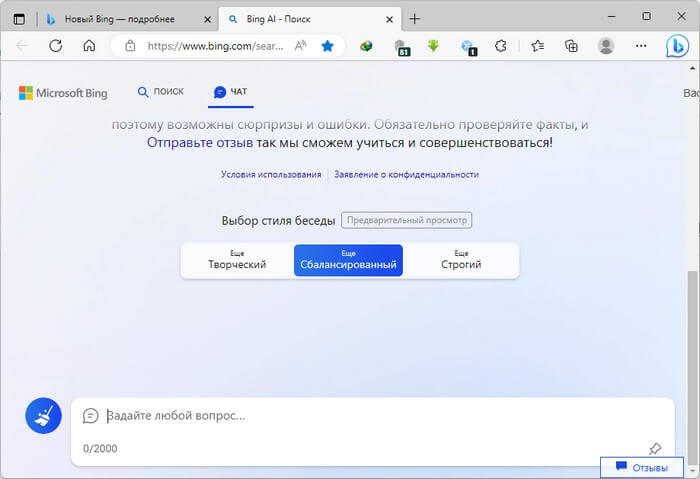Click the favorites star in address bar
700x479 pixels.
point(327,46)
